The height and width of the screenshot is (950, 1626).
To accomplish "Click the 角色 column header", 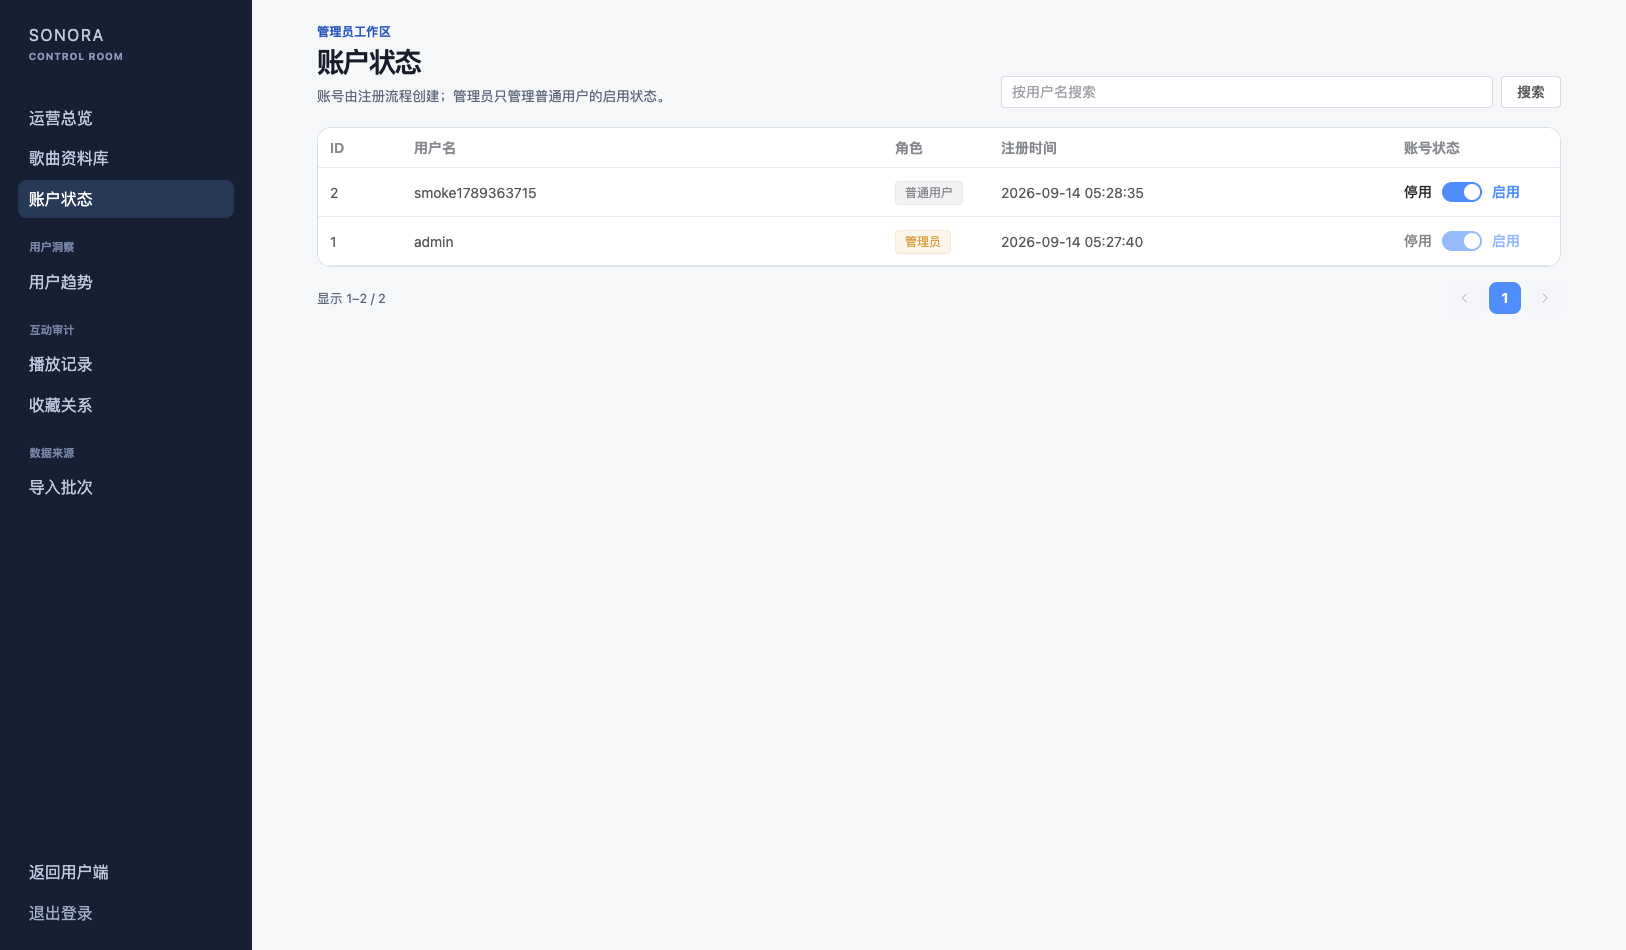I will (x=909, y=148).
